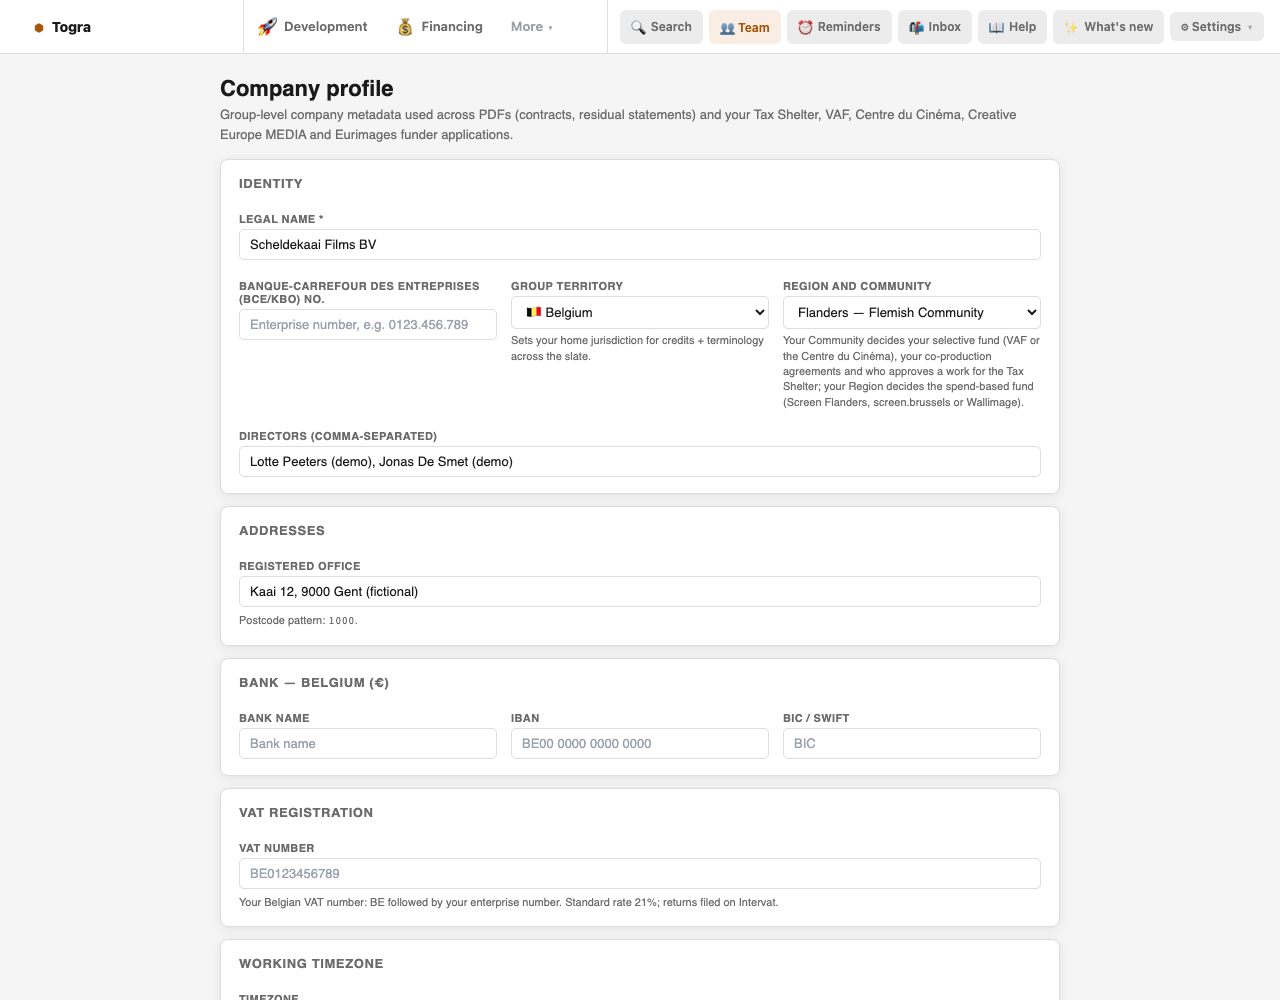Open the Financing menu
The image size is (1280, 1000).
coord(440,27)
